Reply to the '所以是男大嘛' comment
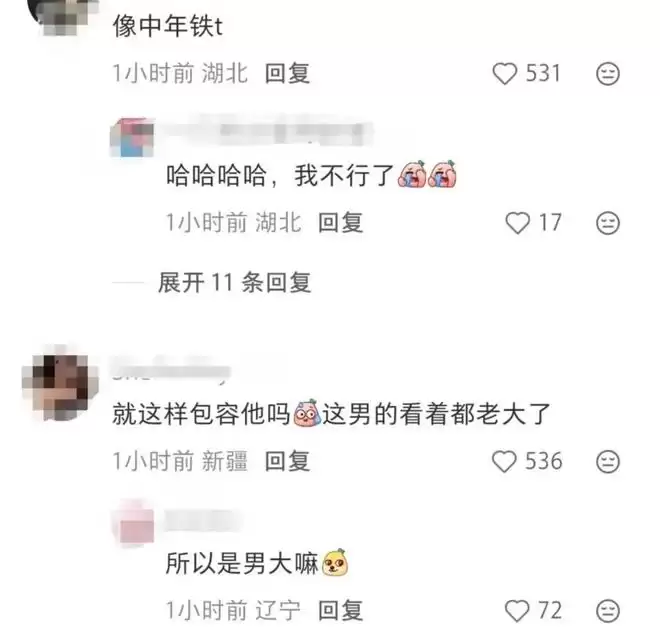Viewport: 660px width, 641px height. [341, 611]
